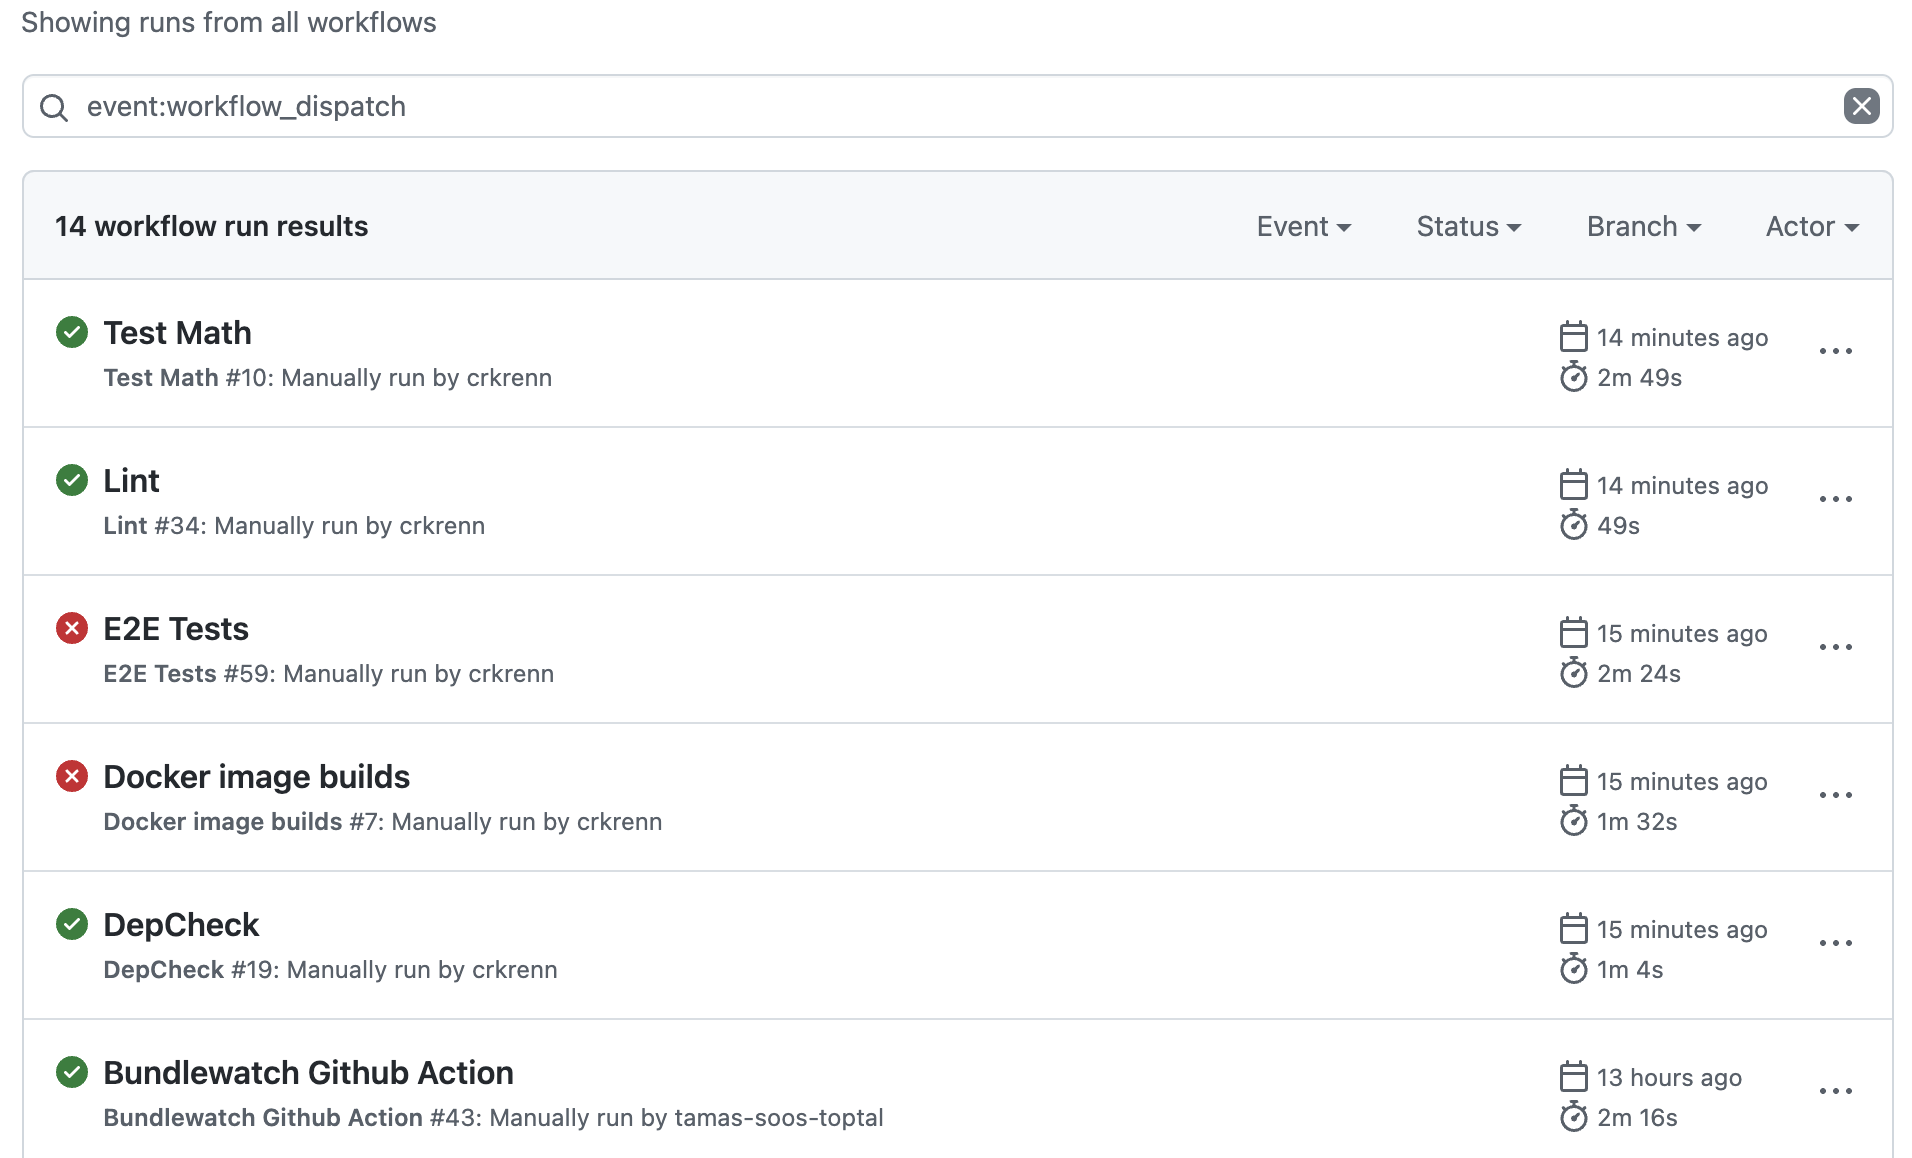Open the Docker image builds run
Screen dimensions: 1912x1158
(x=257, y=776)
